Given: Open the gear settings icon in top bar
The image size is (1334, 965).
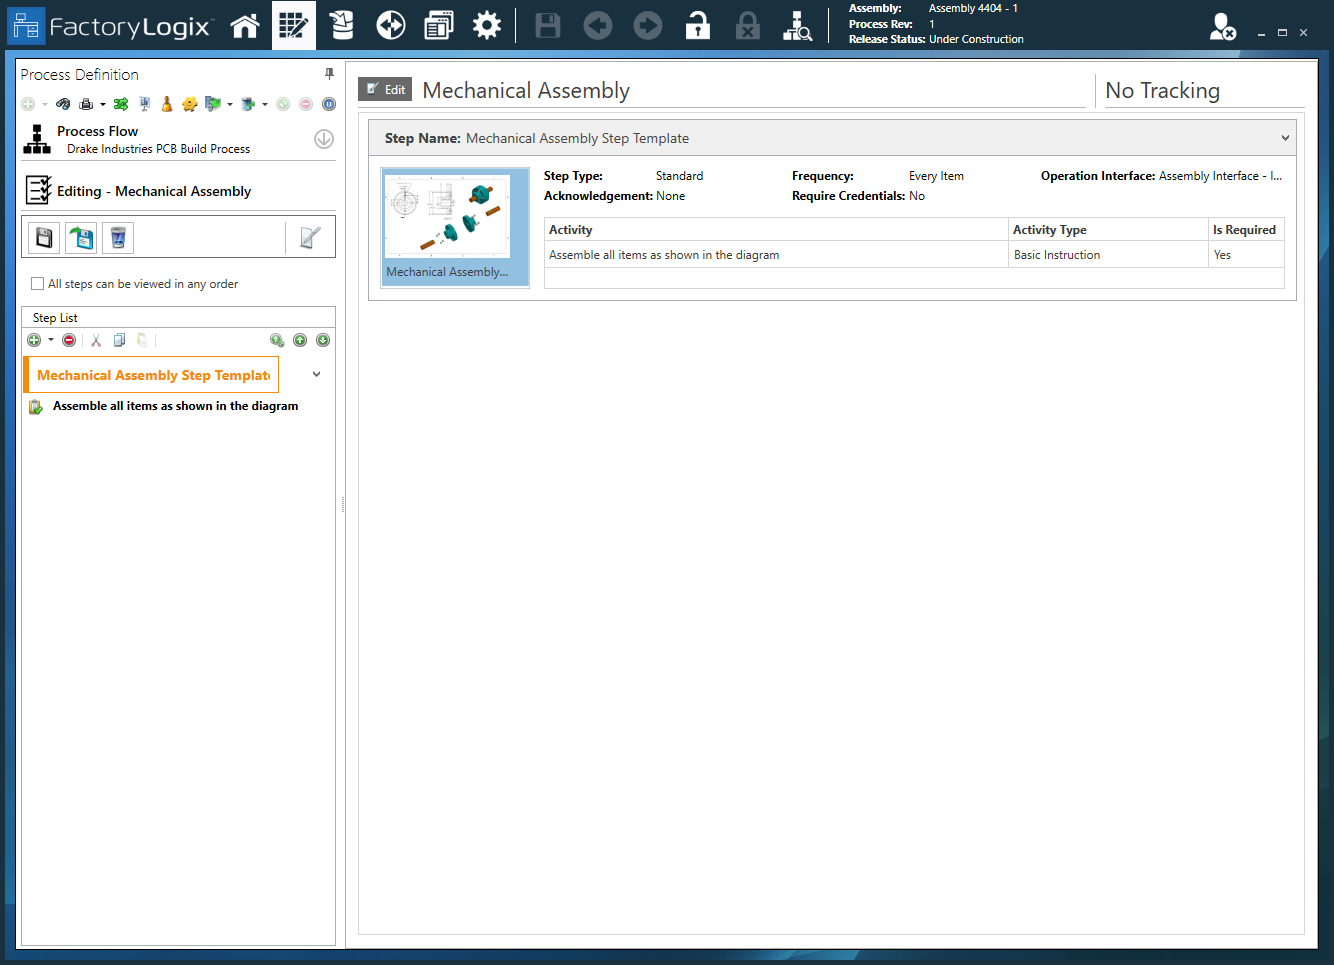Looking at the screenshot, I should click(487, 26).
